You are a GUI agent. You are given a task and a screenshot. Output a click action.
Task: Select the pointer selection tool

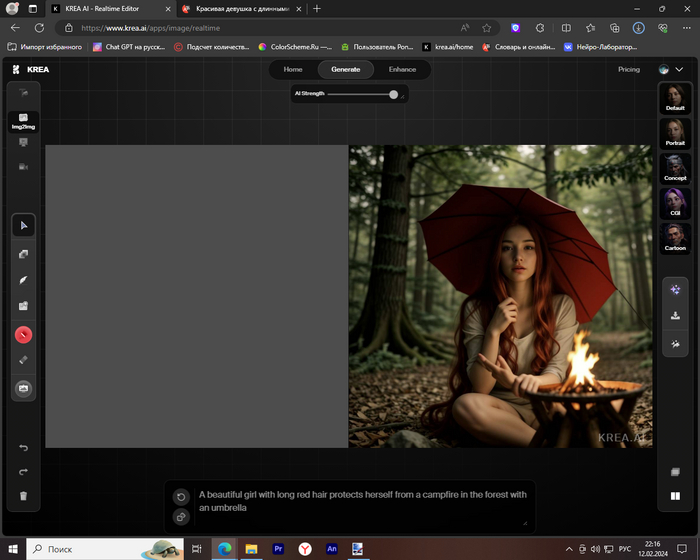pyautogui.click(x=23, y=226)
